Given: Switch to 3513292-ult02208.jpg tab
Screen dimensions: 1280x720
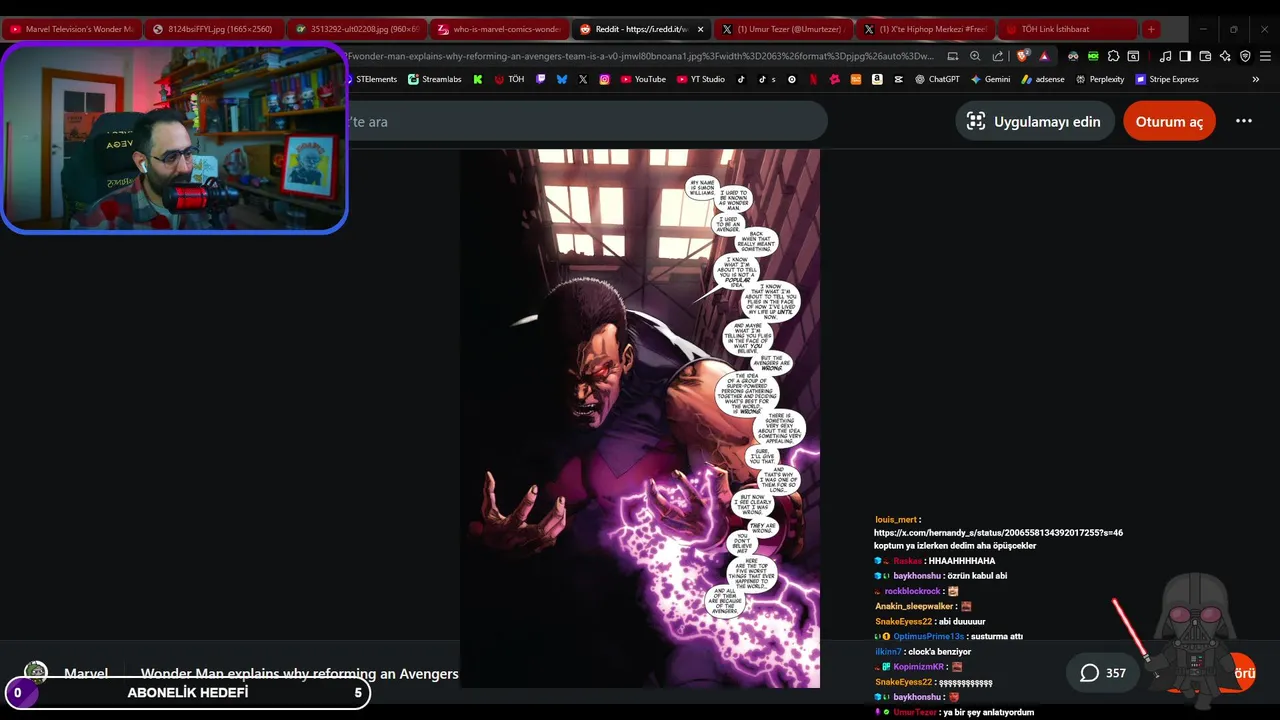Looking at the screenshot, I should coord(356,29).
